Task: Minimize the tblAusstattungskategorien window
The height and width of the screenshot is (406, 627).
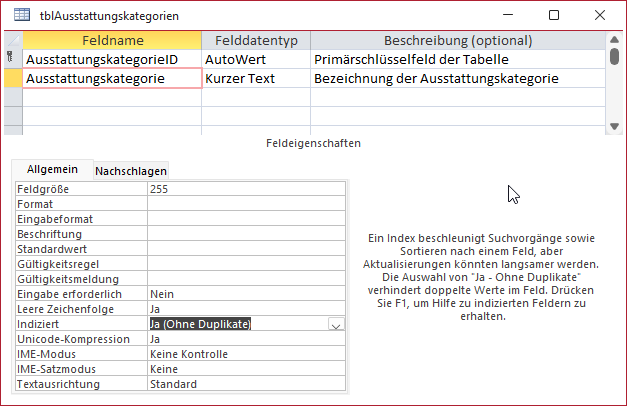Action: pyautogui.click(x=508, y=15)
